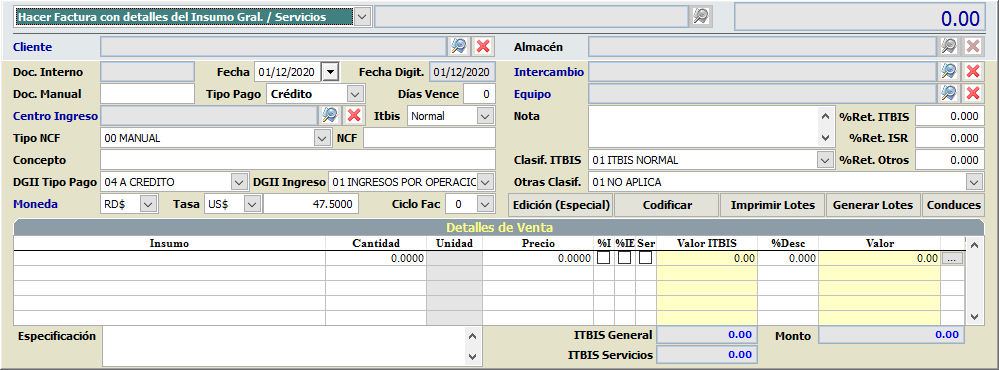Open the Moneda RD$ dropdown
The width and height of the screenshot is (999, 370).
148,204
